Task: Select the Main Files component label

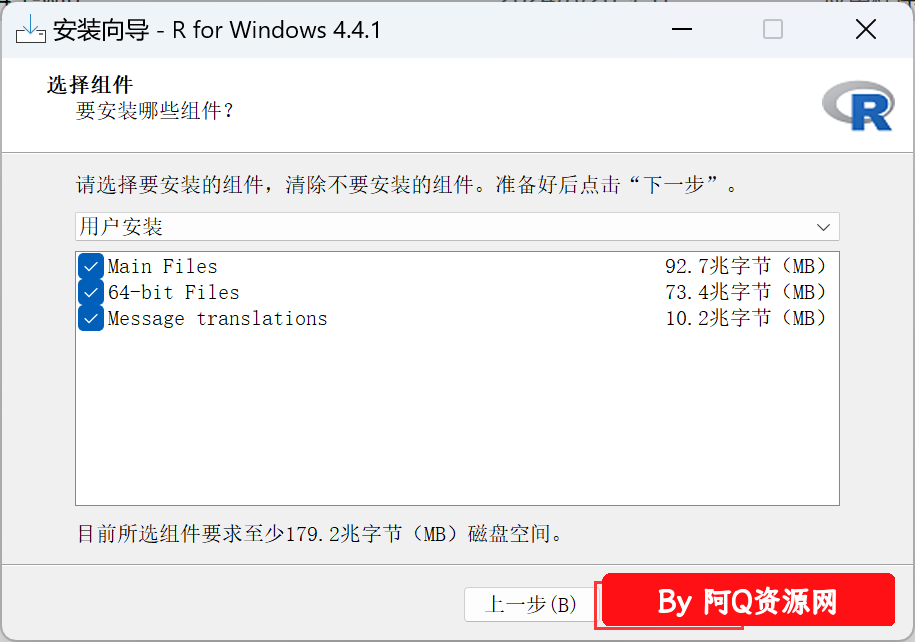Action: click(162, 267)
